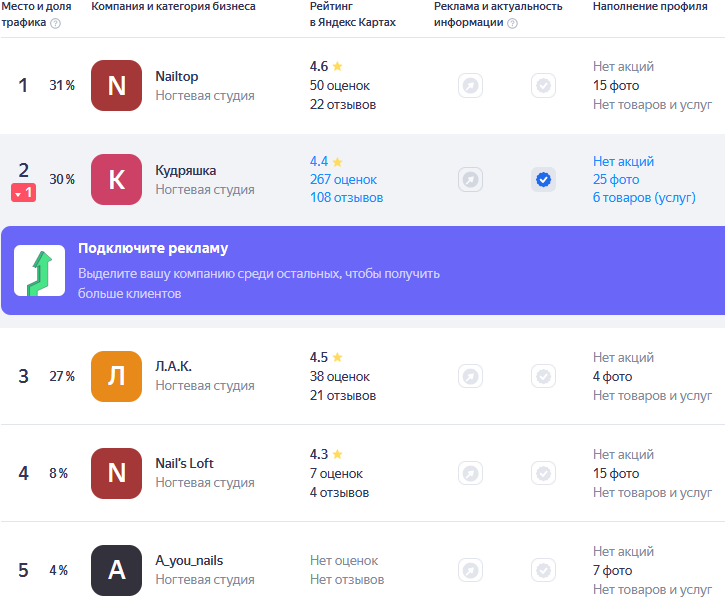Screen dimensions: 725x610
Task: Click the banner description 'Выделите вашу компанию'
Action: tap(259, 283)
